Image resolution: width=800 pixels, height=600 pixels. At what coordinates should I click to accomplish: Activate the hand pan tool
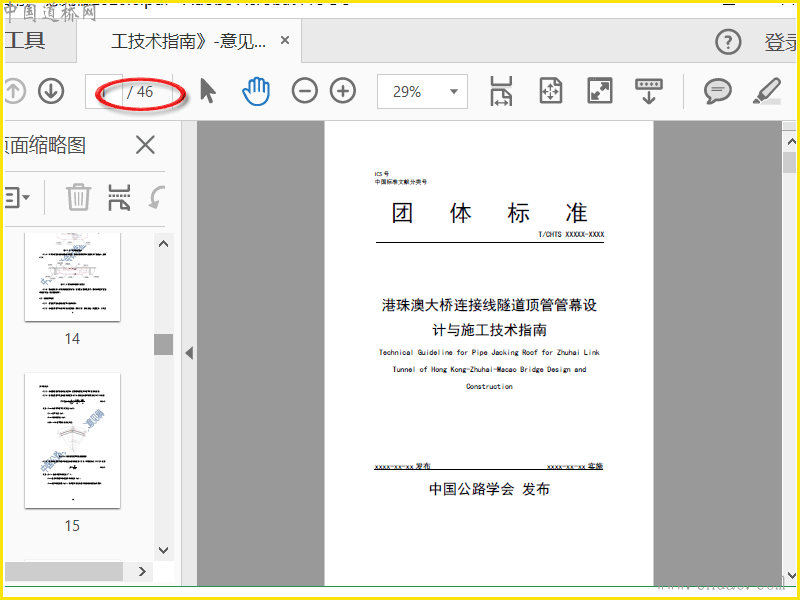pyautogui.click(x=256, y=91)
